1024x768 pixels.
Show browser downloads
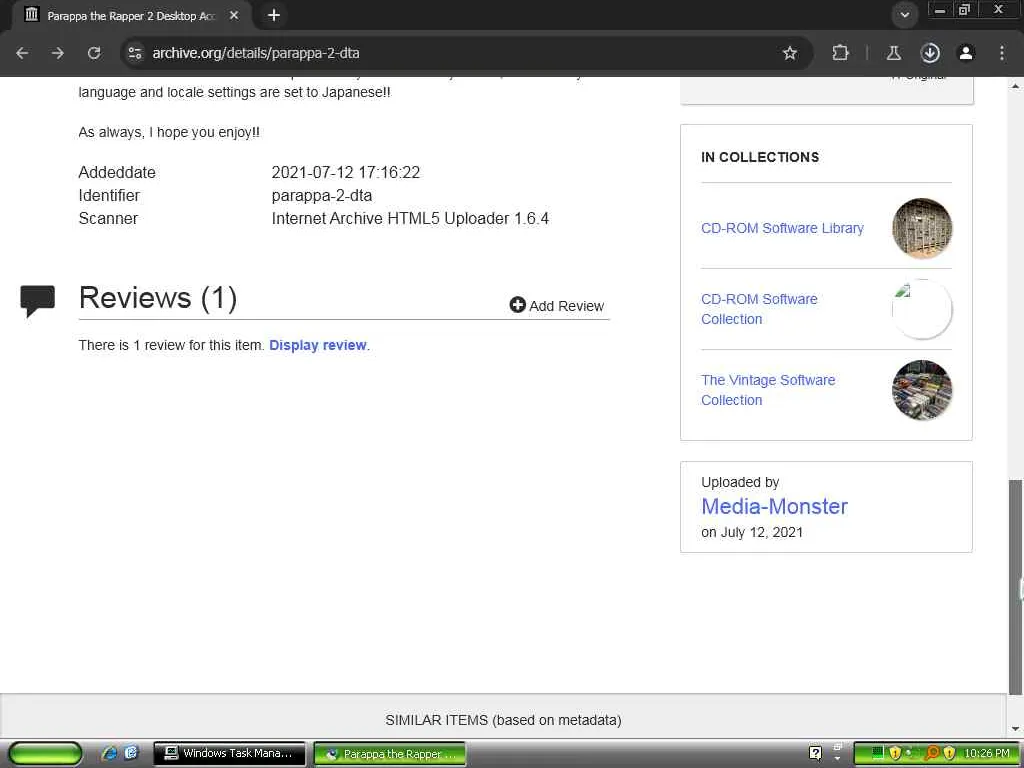[x=930, y=53]
